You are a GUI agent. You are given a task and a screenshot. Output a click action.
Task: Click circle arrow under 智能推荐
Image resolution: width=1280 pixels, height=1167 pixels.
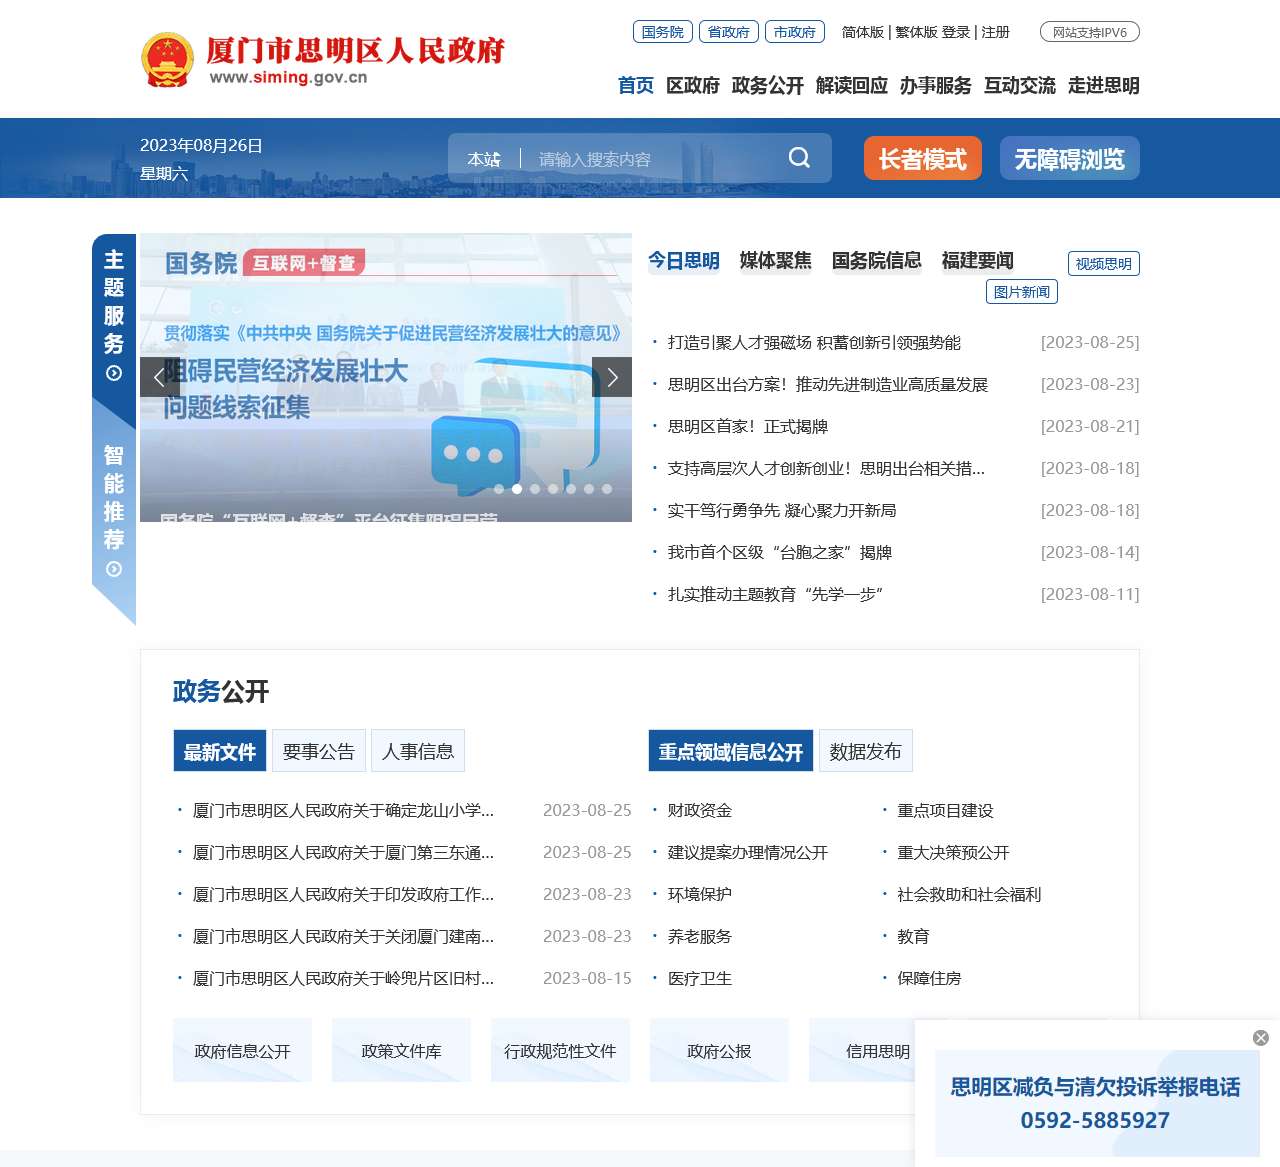(x=114, y=569)
